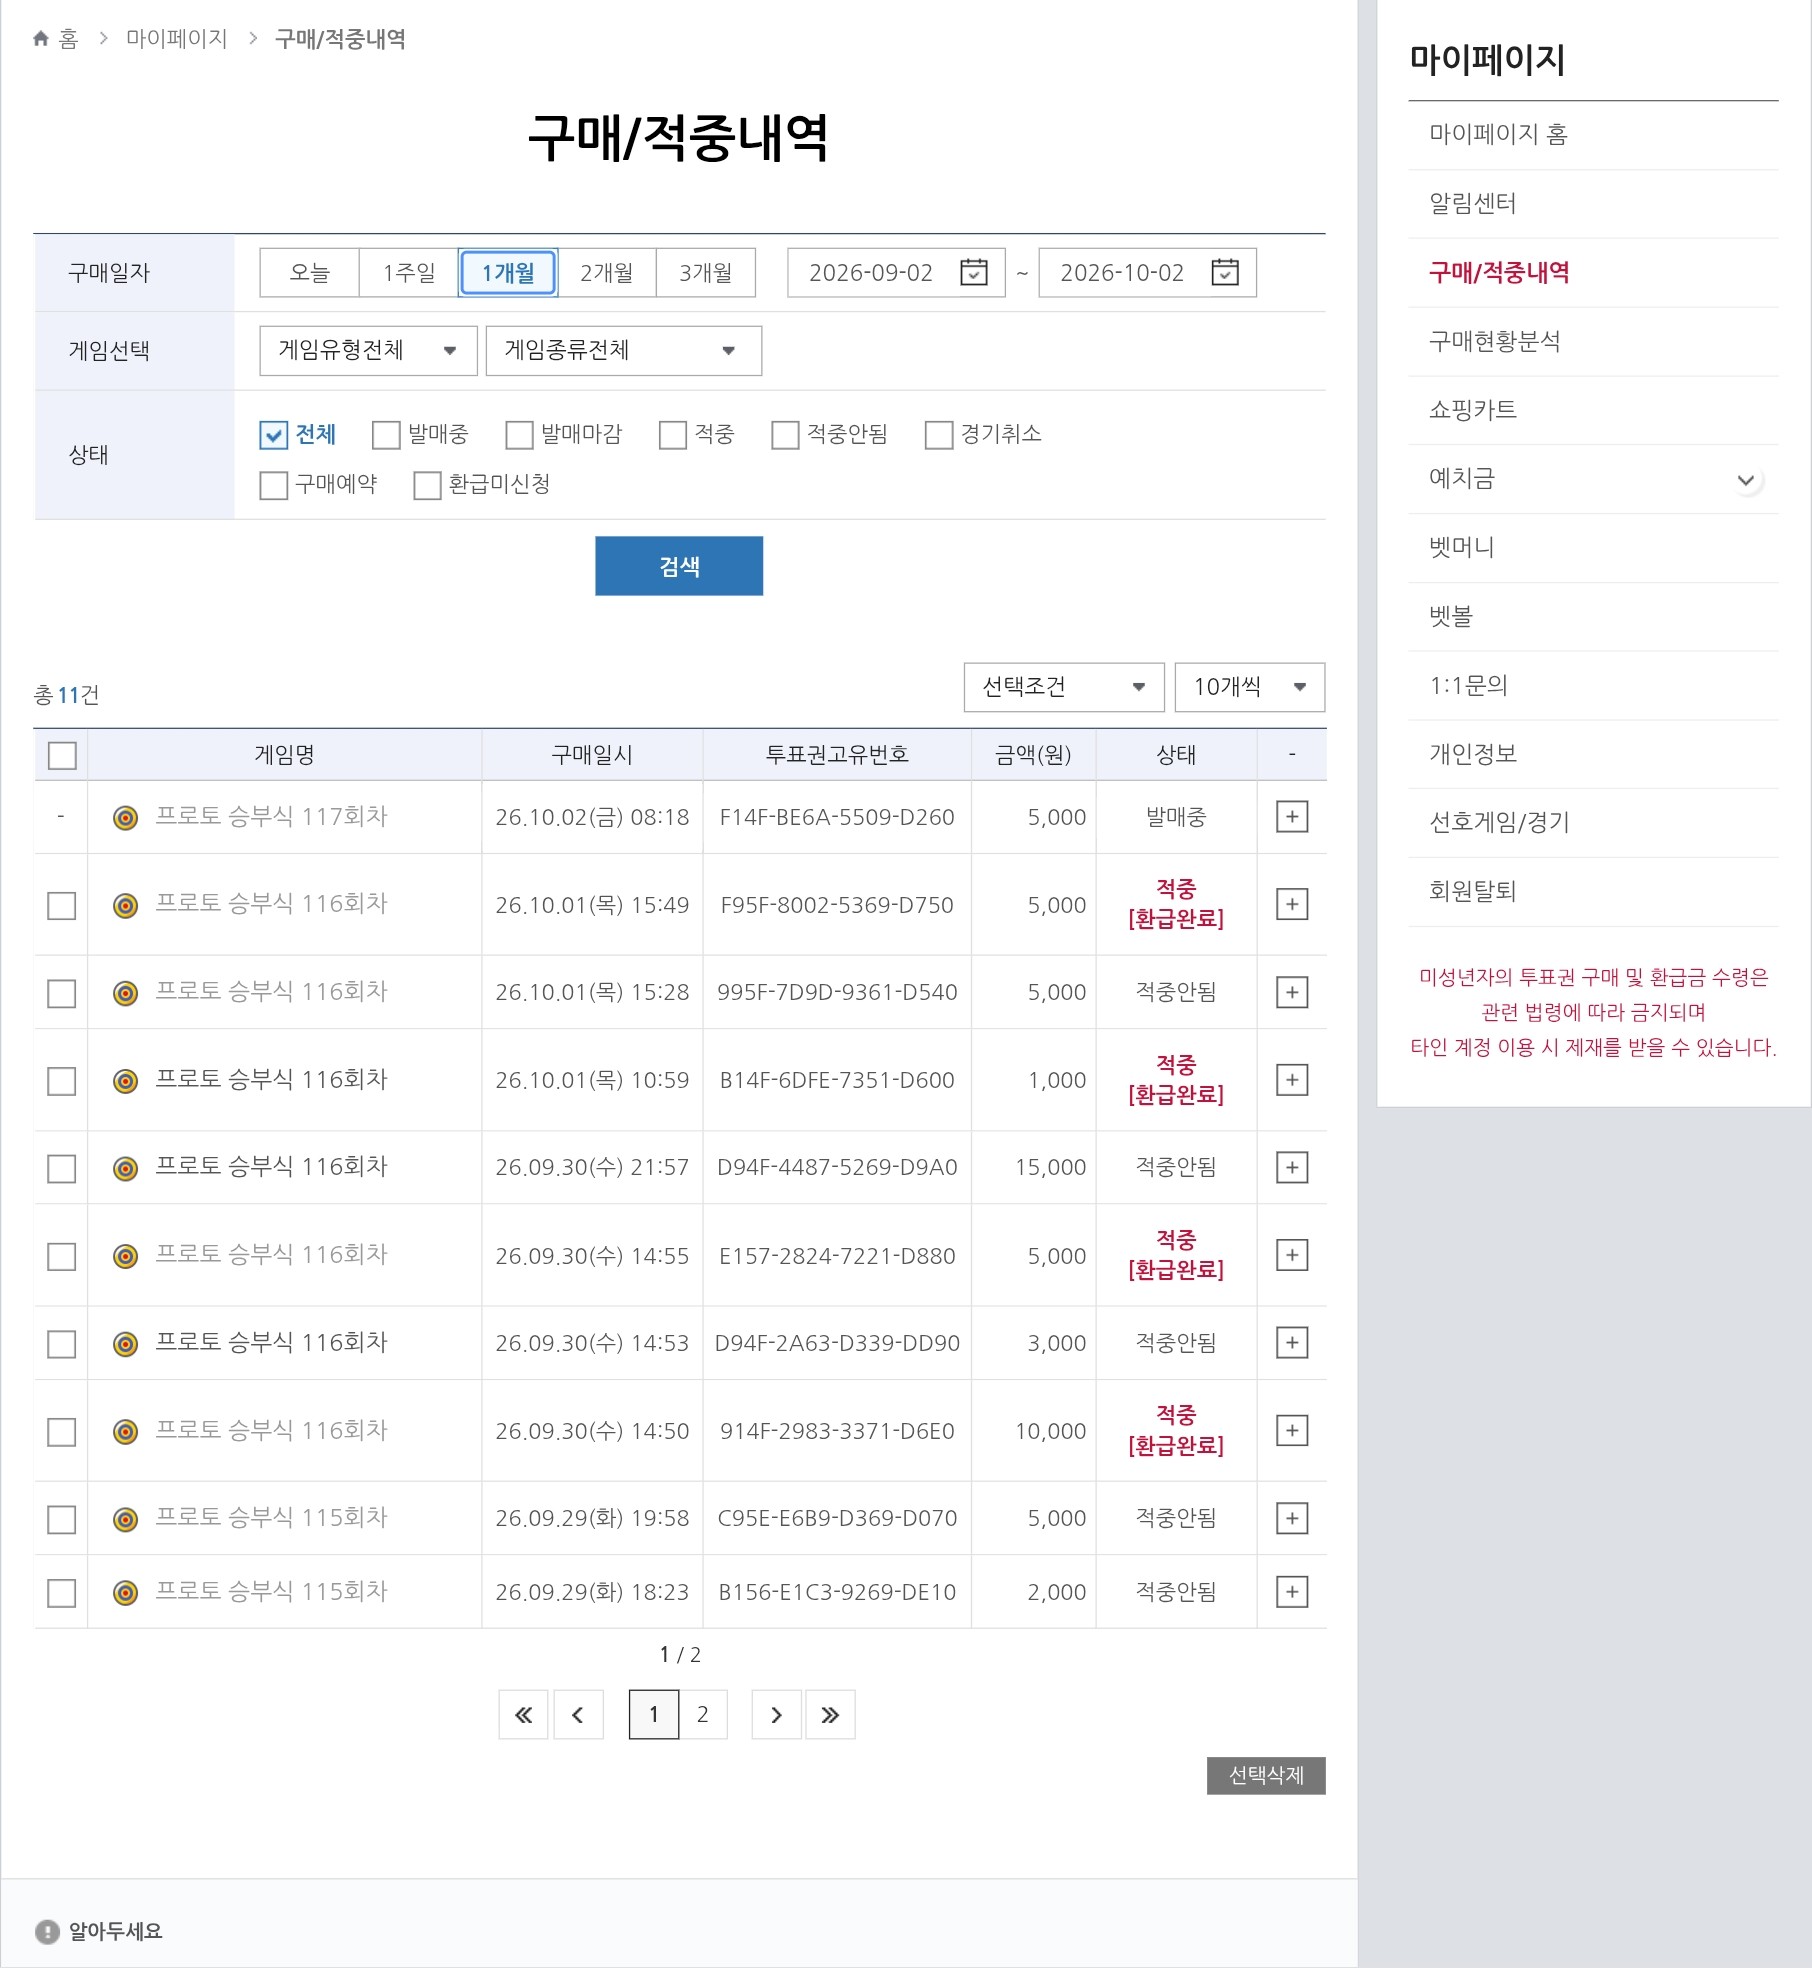1812x1968 pixels.
Task: Check the 발매중 status checkbox
Action: (x=386, y=435)
